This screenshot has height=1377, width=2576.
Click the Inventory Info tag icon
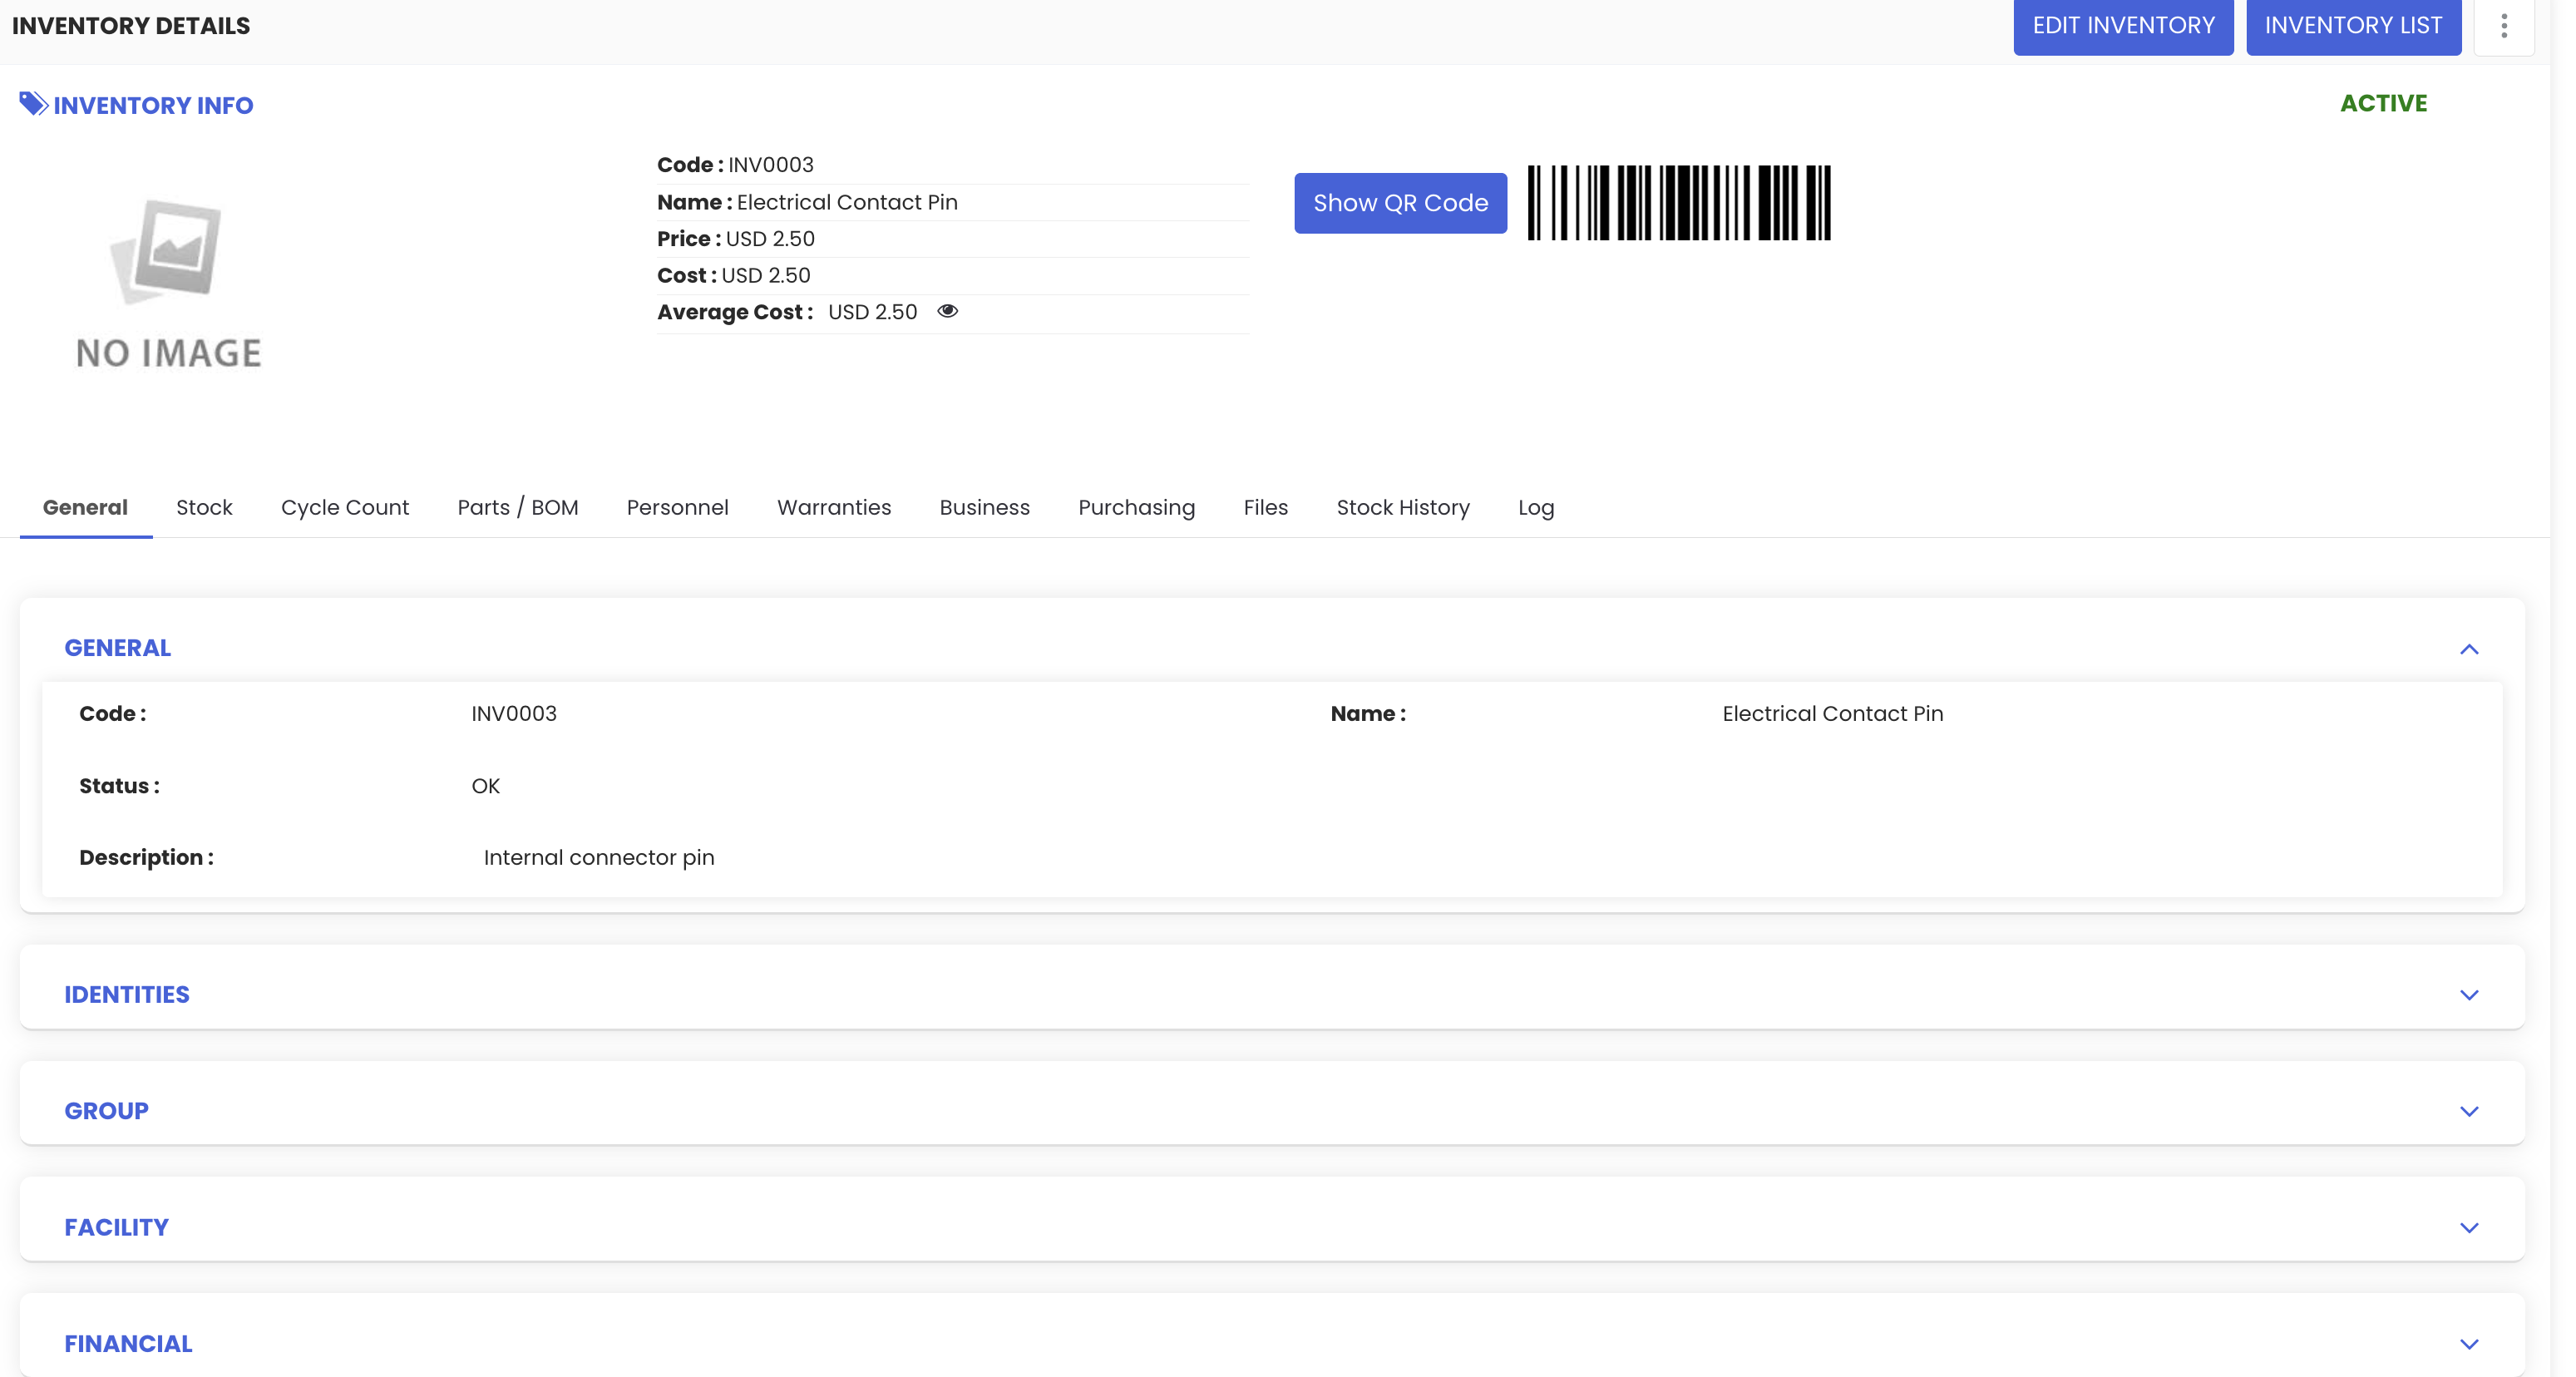[x=33, y=104]
